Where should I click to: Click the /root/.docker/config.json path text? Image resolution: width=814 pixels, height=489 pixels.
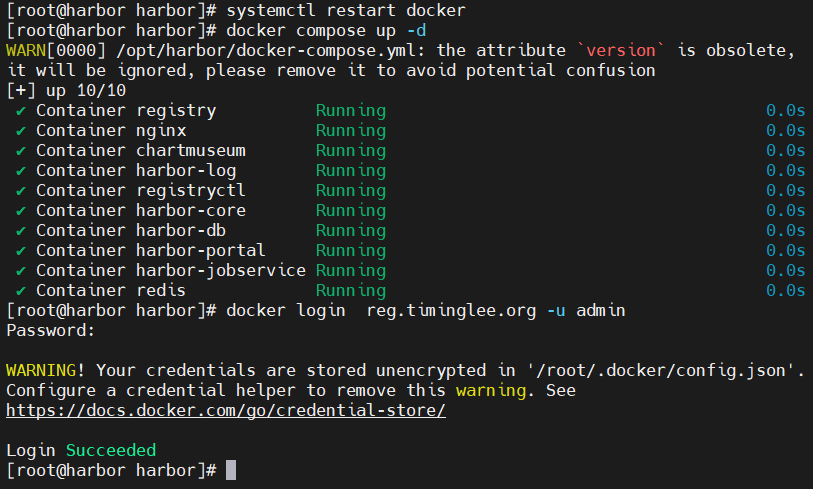(x=661, y=371)
